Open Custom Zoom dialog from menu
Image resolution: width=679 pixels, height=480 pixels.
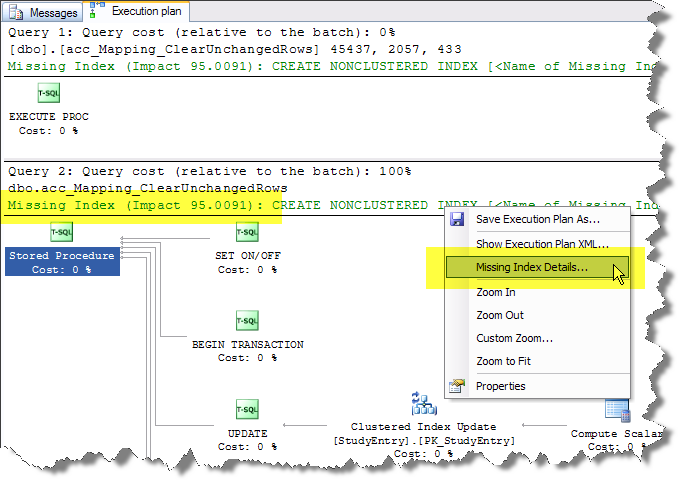pos(514,338)
